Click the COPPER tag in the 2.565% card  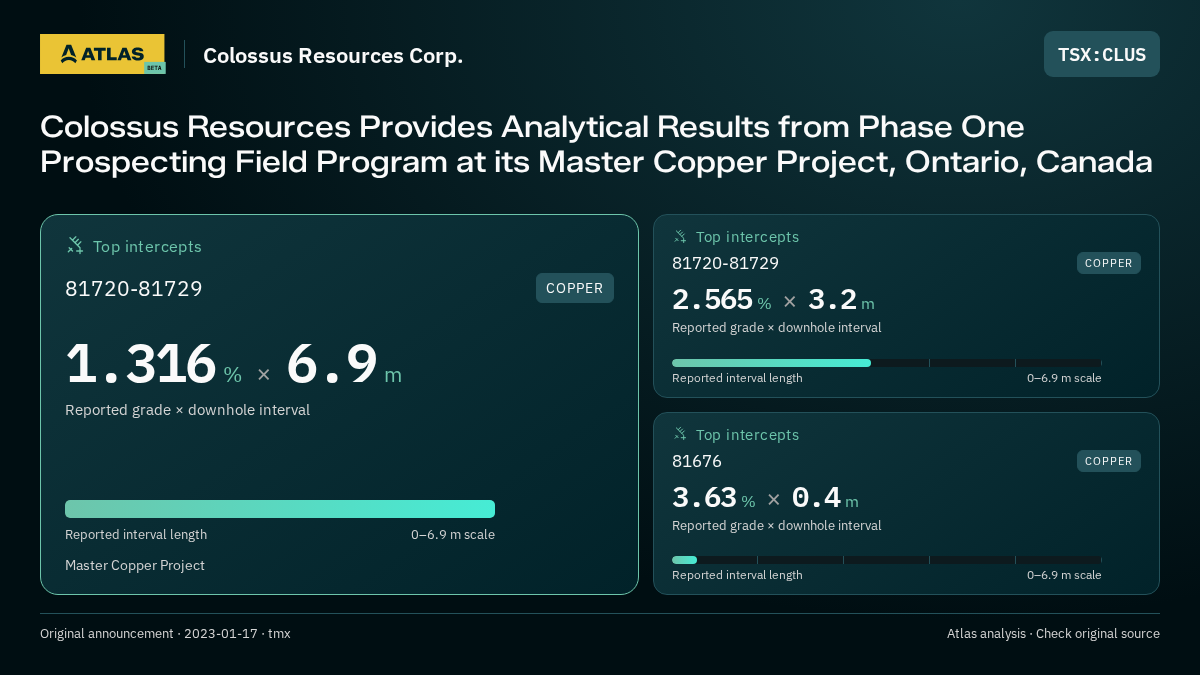click(x=1109, y=263)
